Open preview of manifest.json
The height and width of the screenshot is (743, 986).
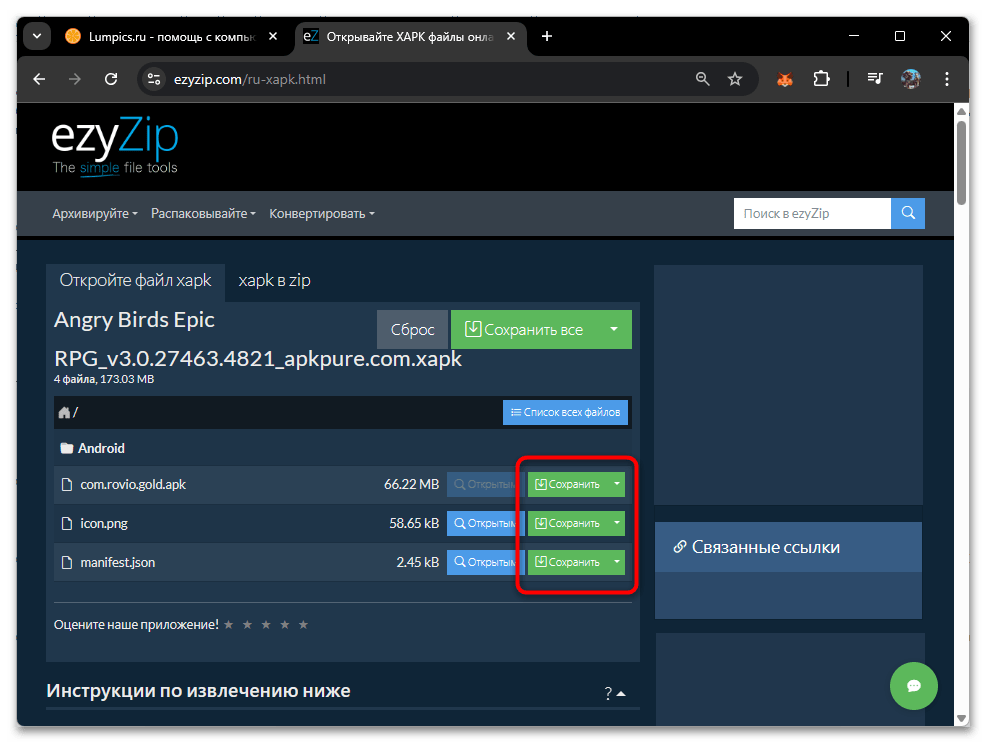point(485,562)
